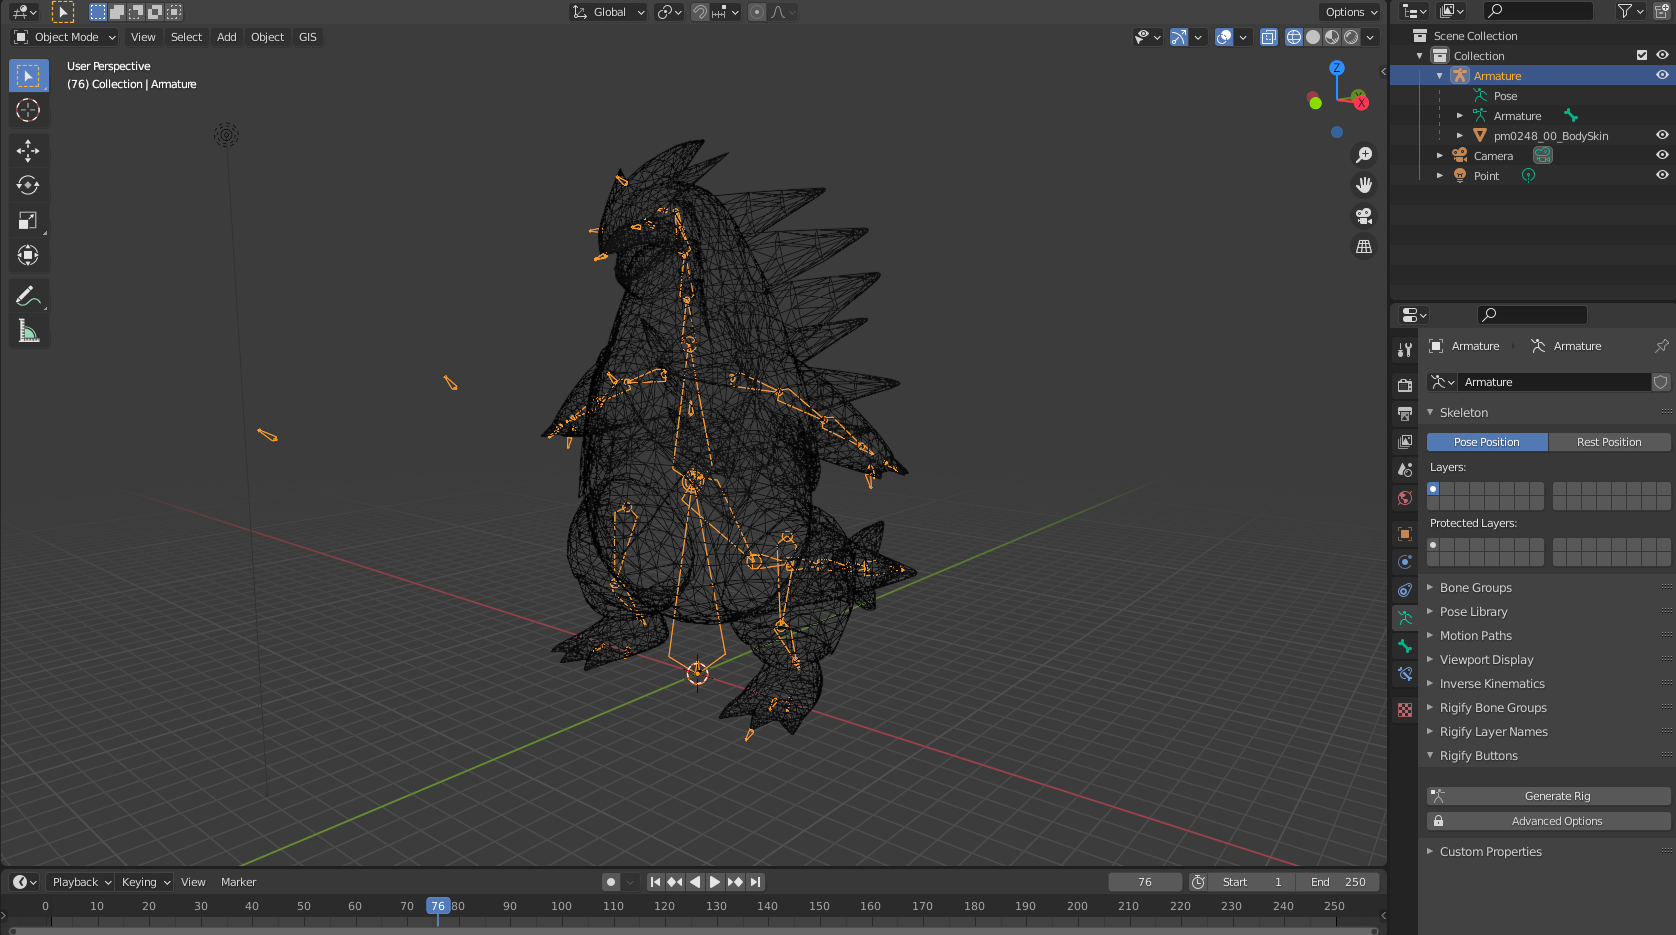Open the Object menu
The height and width of the screenshot is (935, 1676).
(x=268, y=37)
